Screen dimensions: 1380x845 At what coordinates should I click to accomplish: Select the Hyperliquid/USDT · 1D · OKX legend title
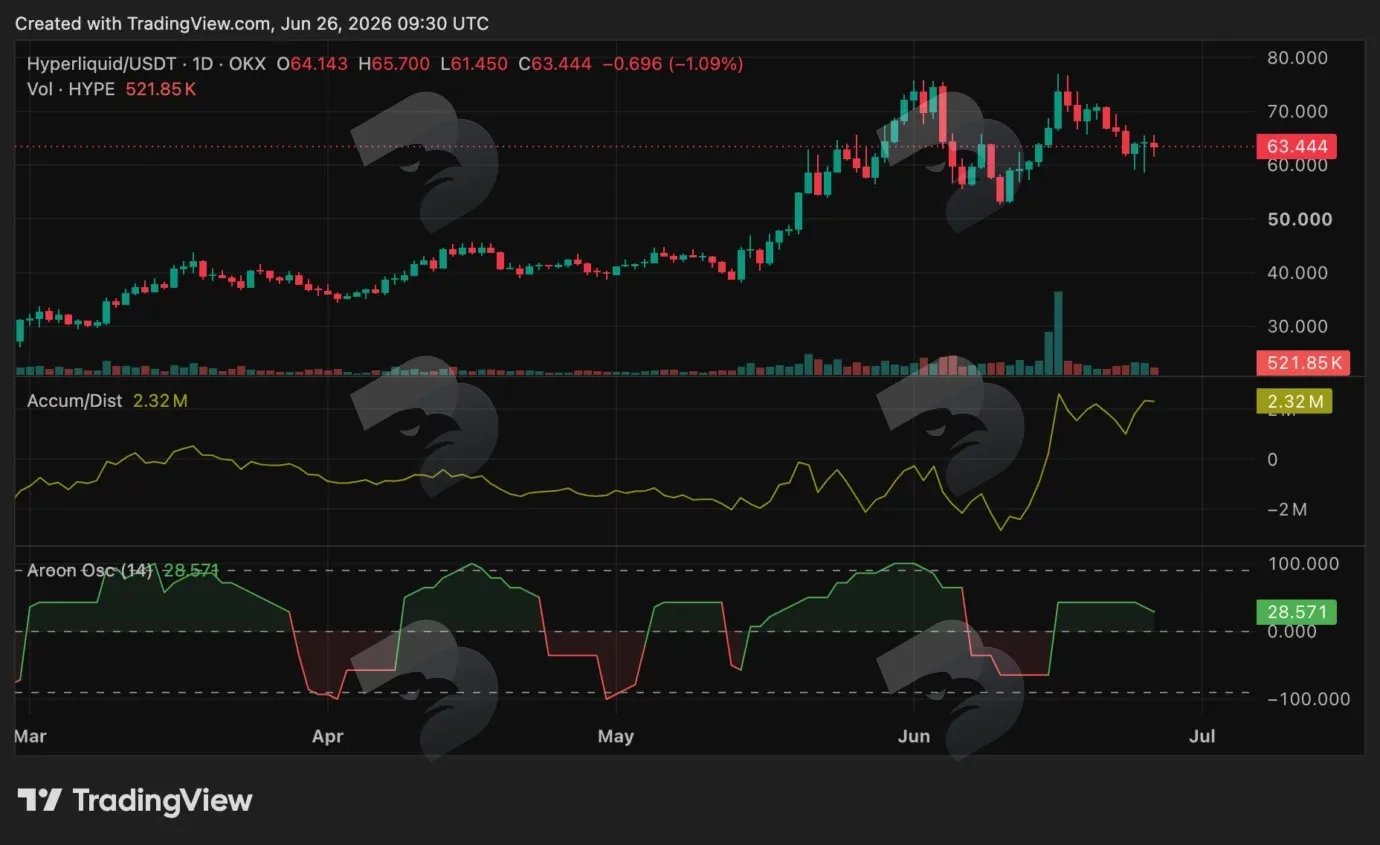coord(148,64)
